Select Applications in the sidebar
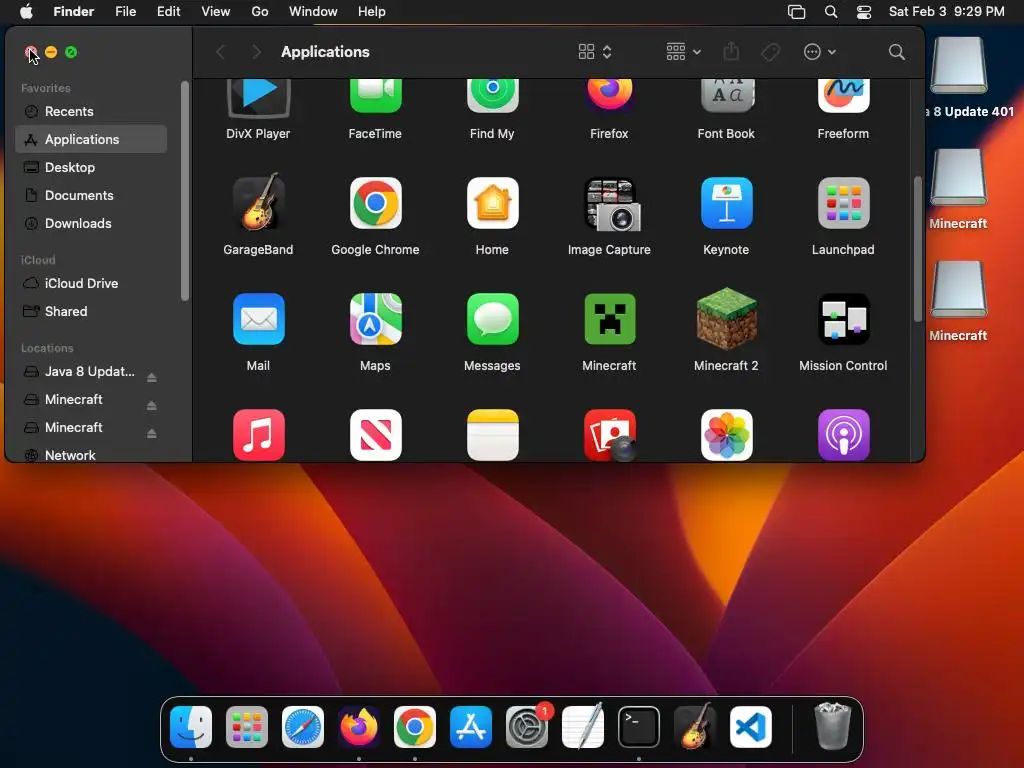Screen dimensions: 1024x768 click(91, 139)
